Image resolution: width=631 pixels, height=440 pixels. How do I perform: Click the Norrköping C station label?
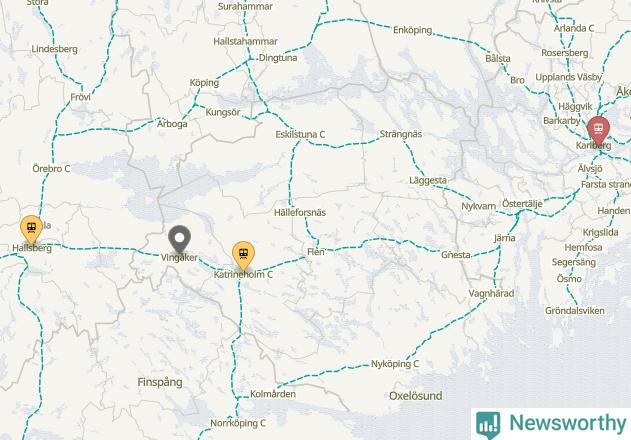(238, 423)
